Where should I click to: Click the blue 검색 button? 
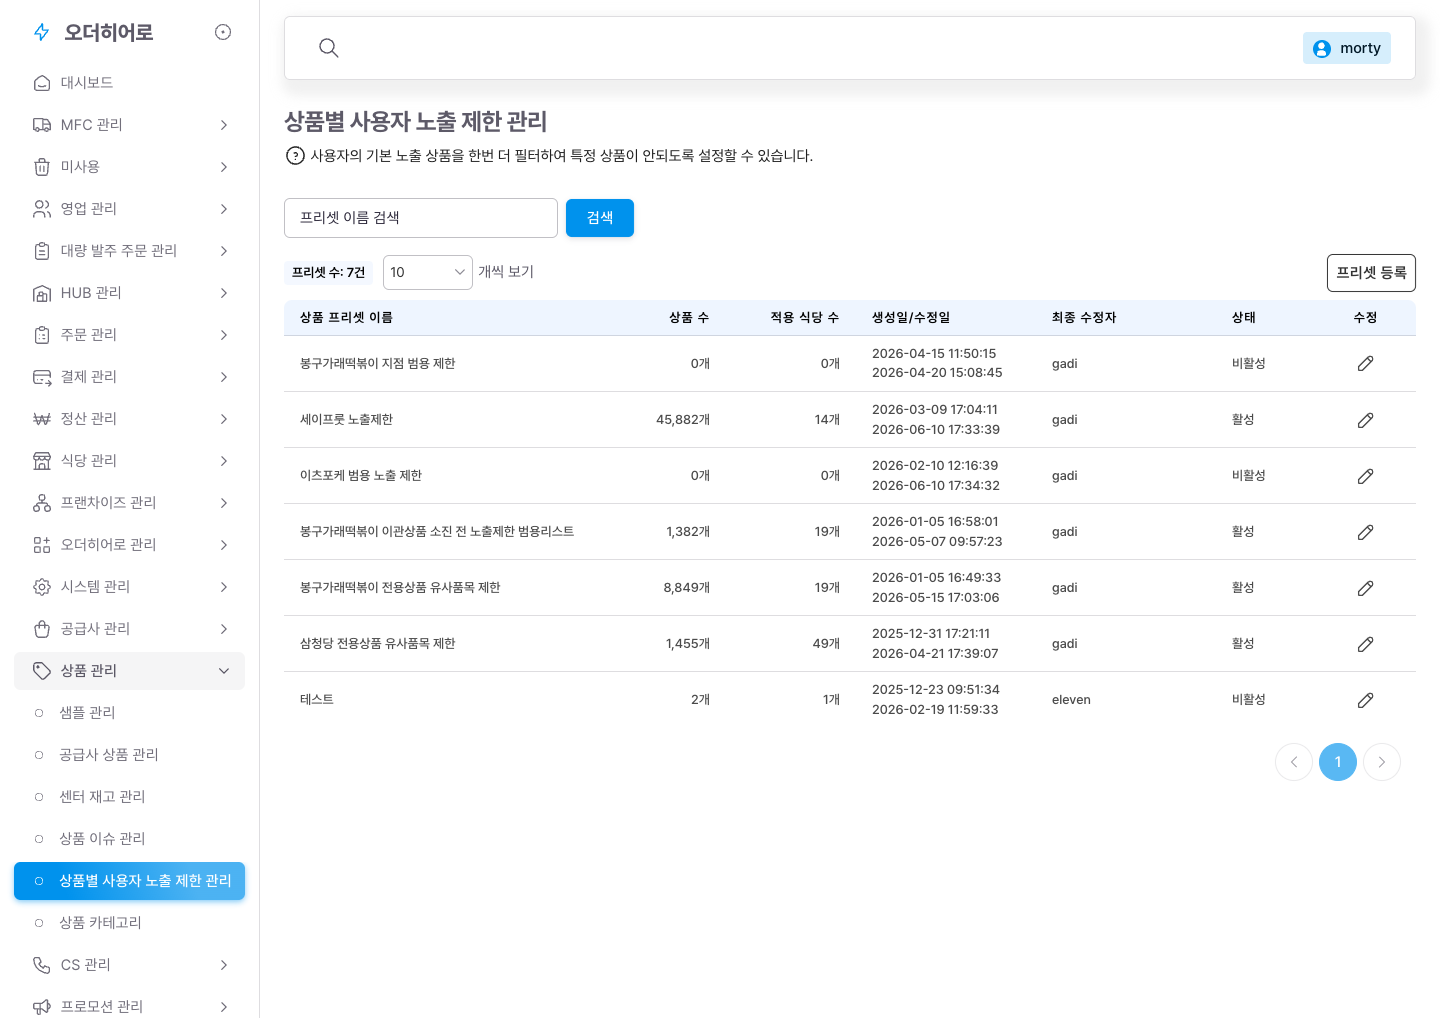[600, 218]
